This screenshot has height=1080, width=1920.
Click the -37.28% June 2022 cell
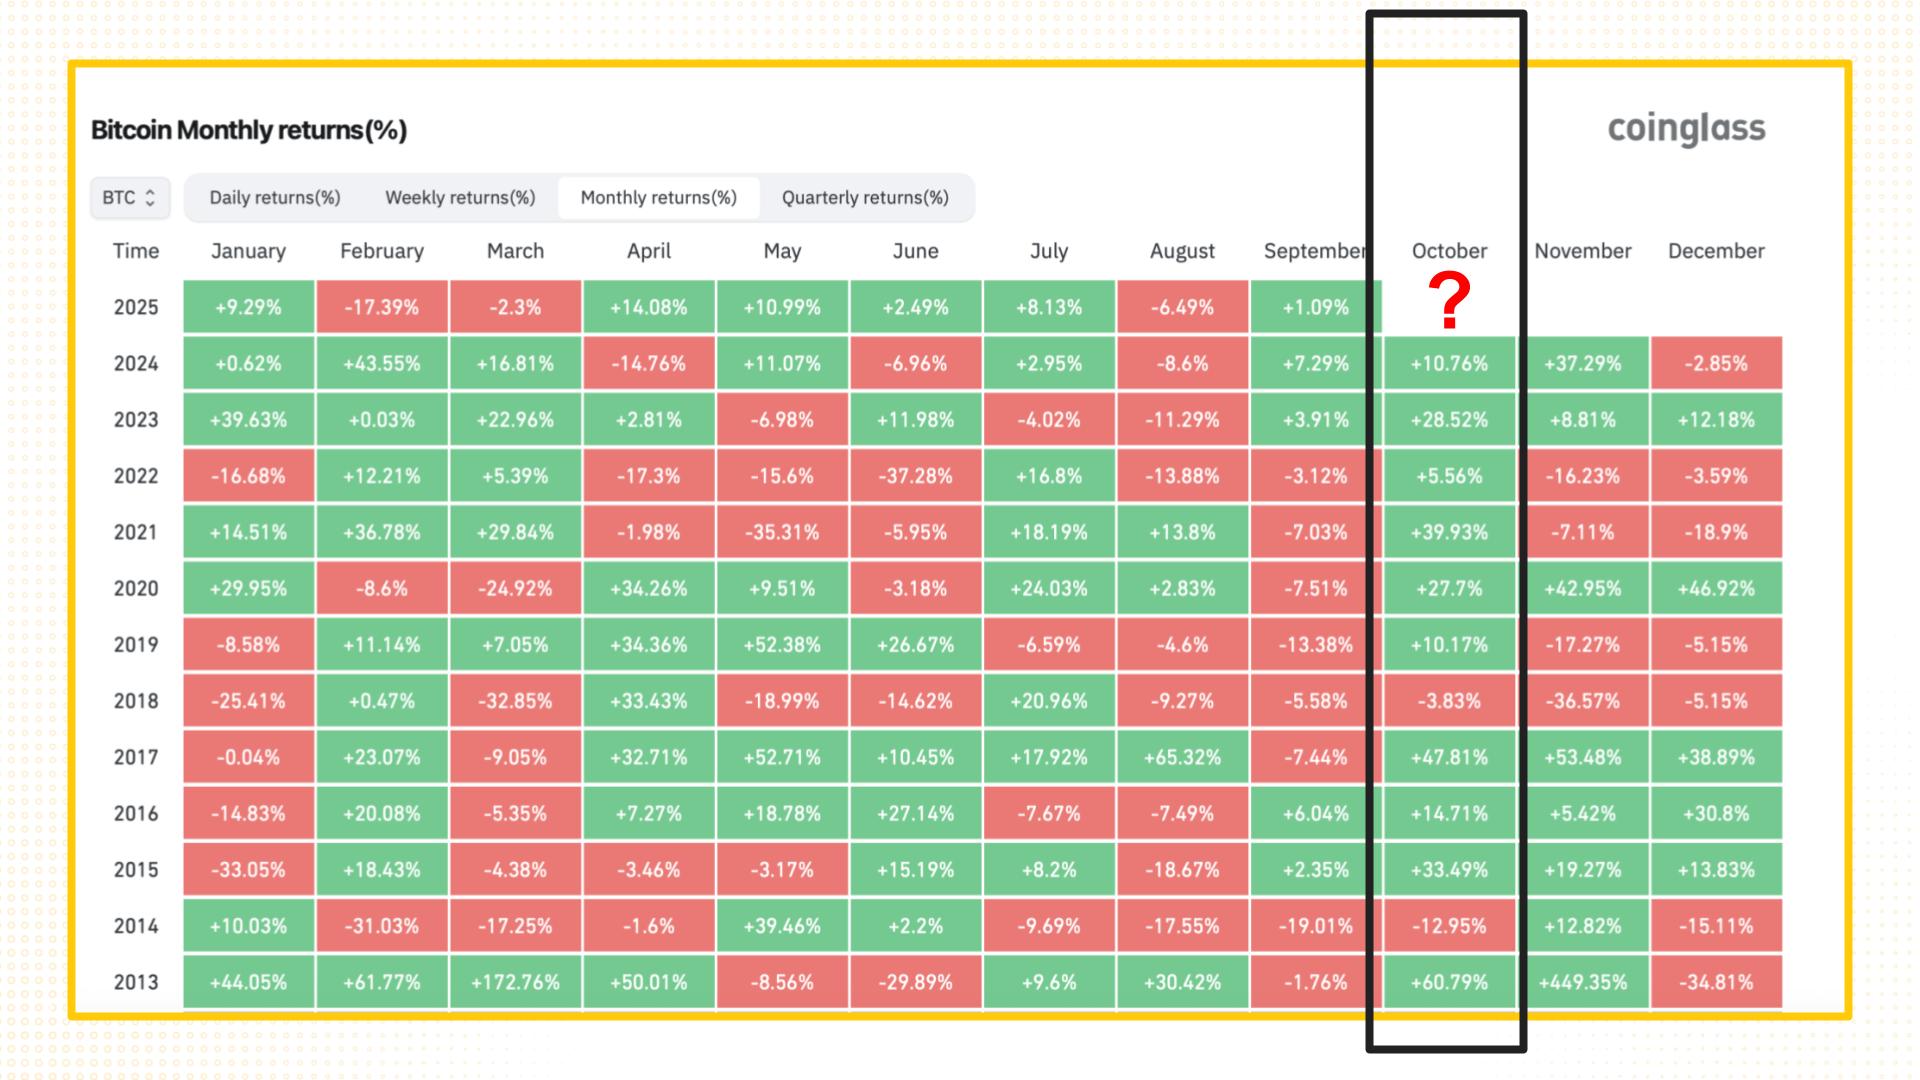(915, 476)
